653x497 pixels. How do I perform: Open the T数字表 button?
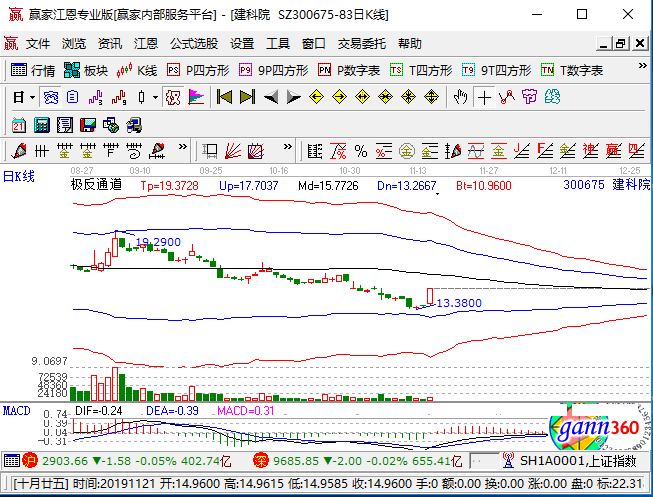(x=572, y=70)
